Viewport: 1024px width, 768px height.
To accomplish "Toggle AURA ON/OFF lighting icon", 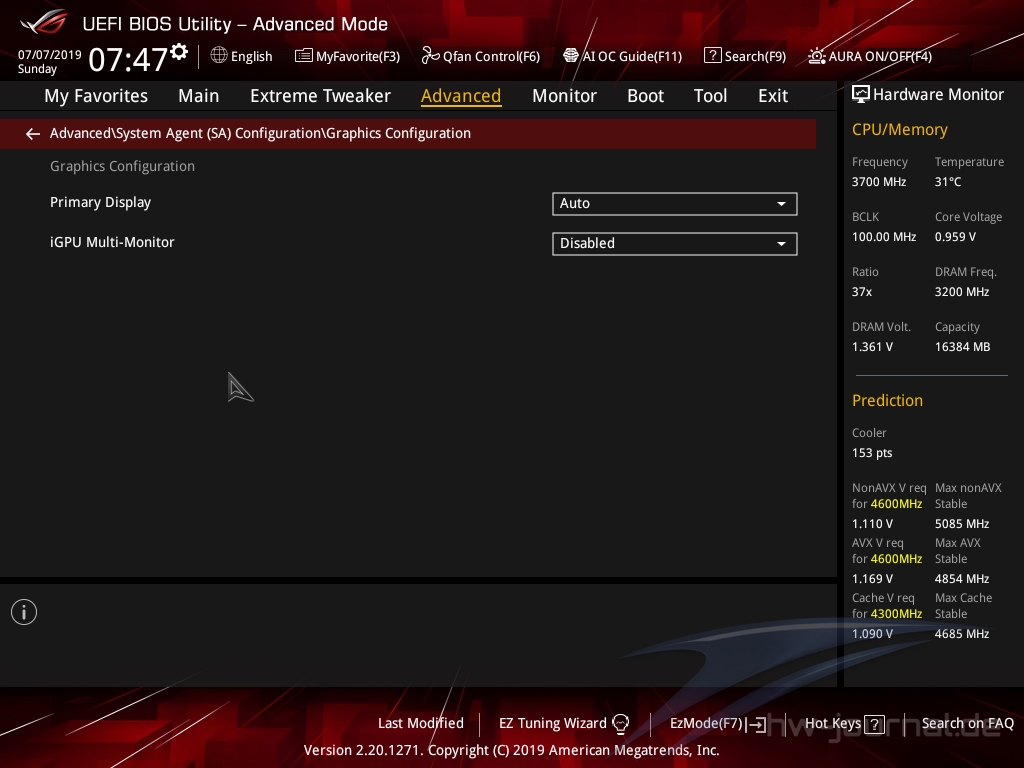I will tap(816, 56).
